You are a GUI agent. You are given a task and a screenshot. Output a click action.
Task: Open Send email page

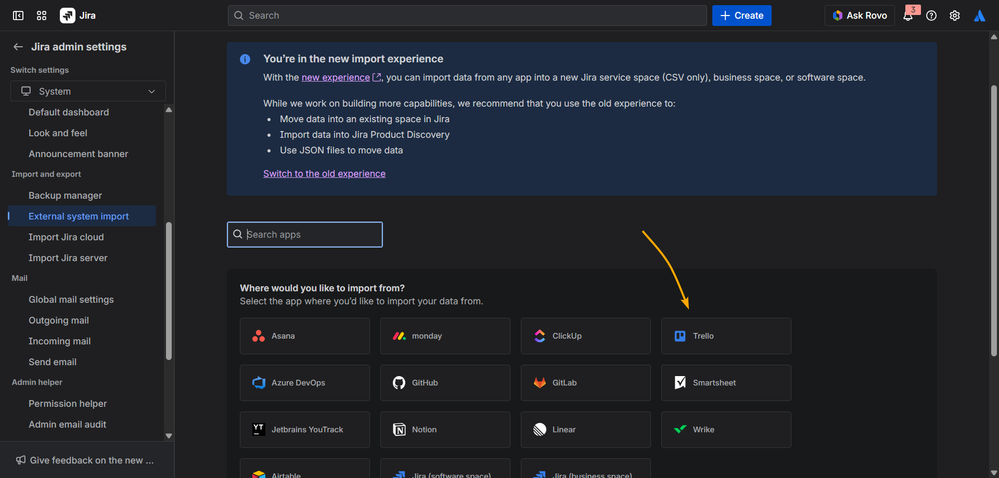[53, 362]
